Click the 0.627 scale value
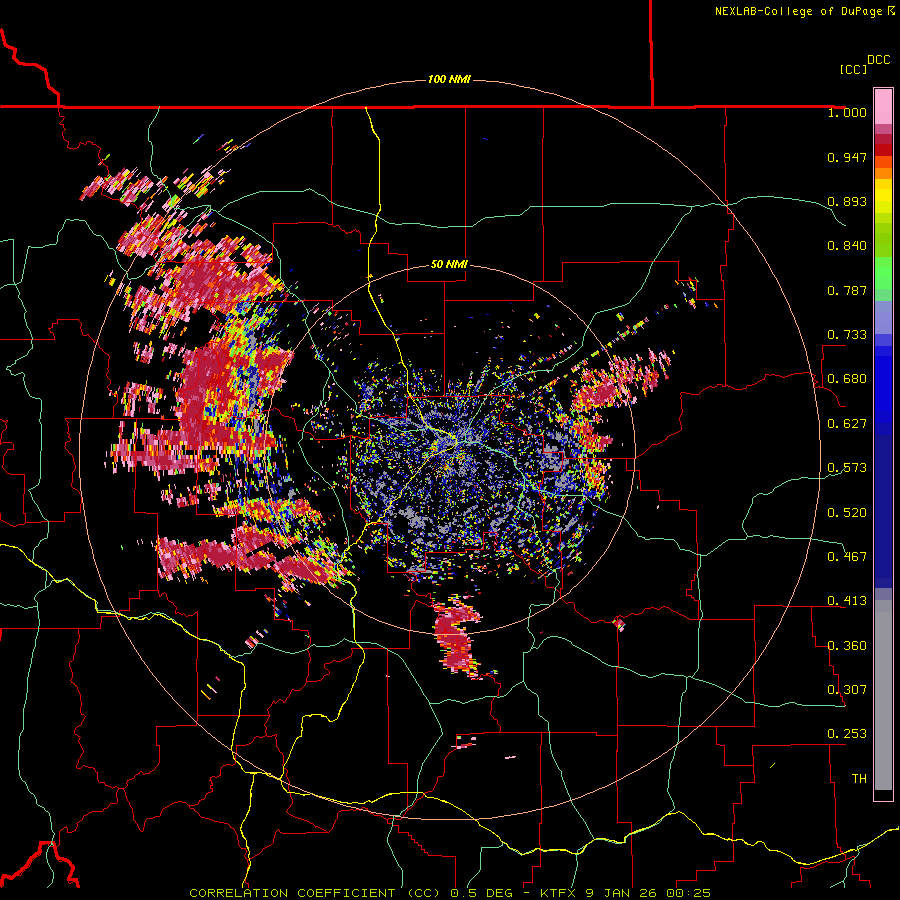This screenshot has height=900, width=900. pyautogui.click(x=847, y=424)
